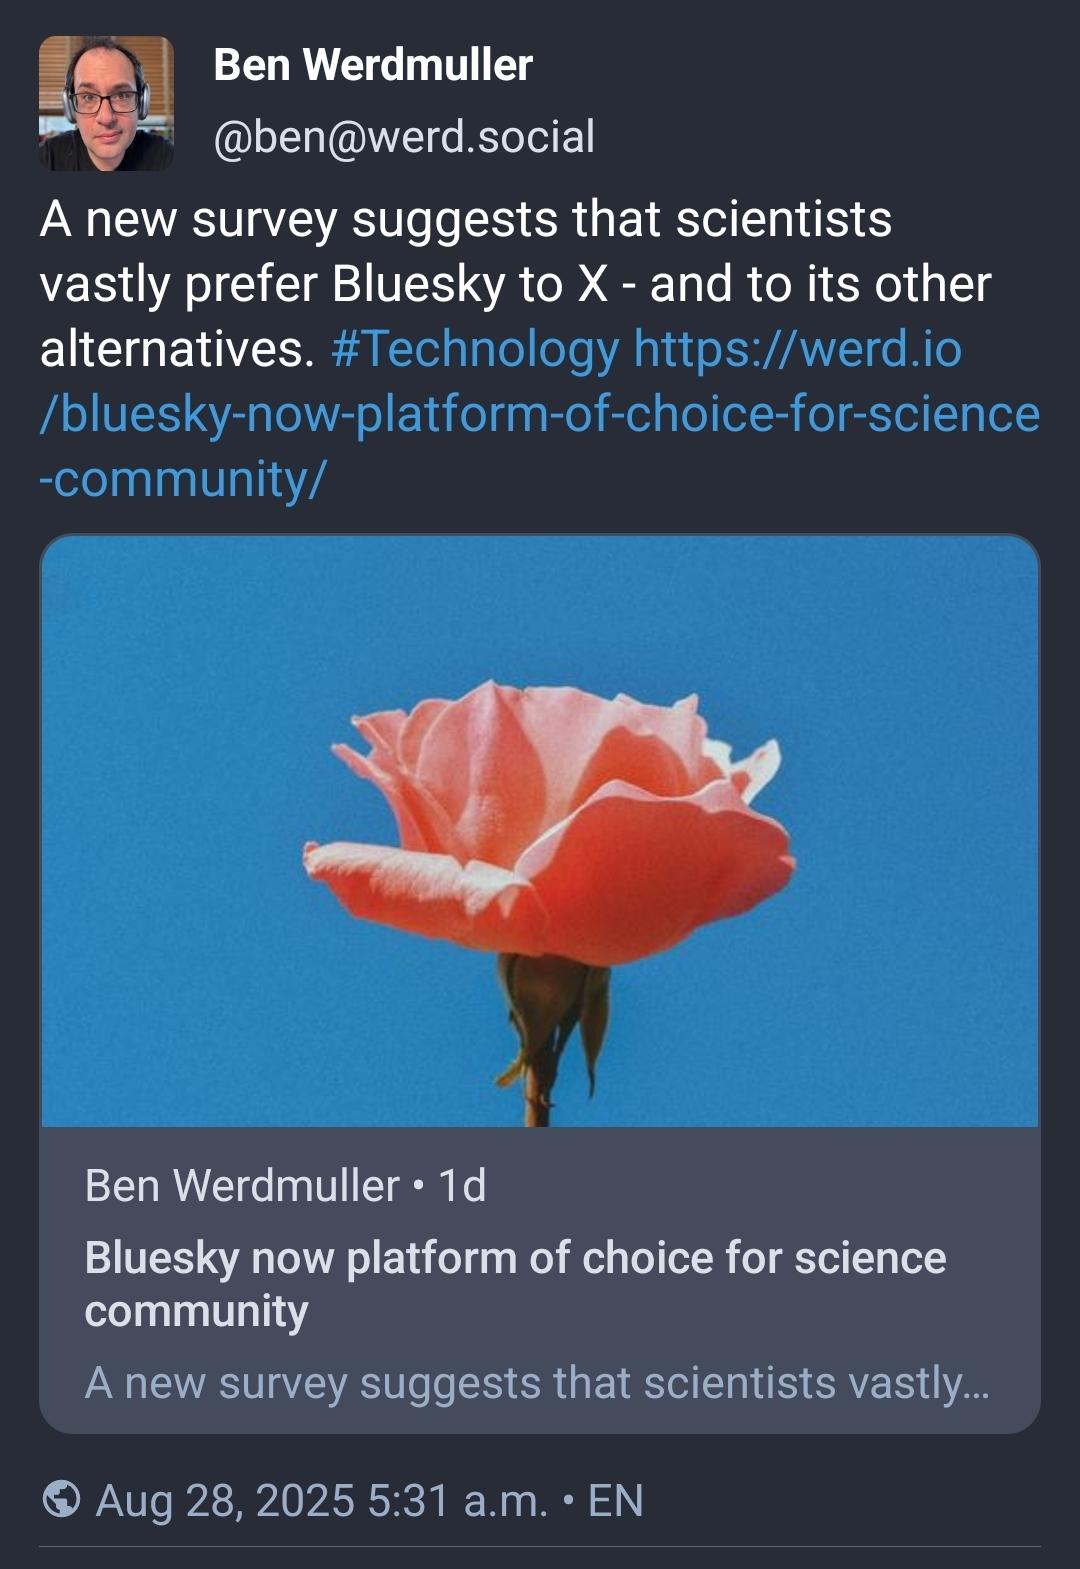The image size is (1080, 1569).
Task: Click the post text 'A new survey suggests'
Action: click(x=300, y=219)
